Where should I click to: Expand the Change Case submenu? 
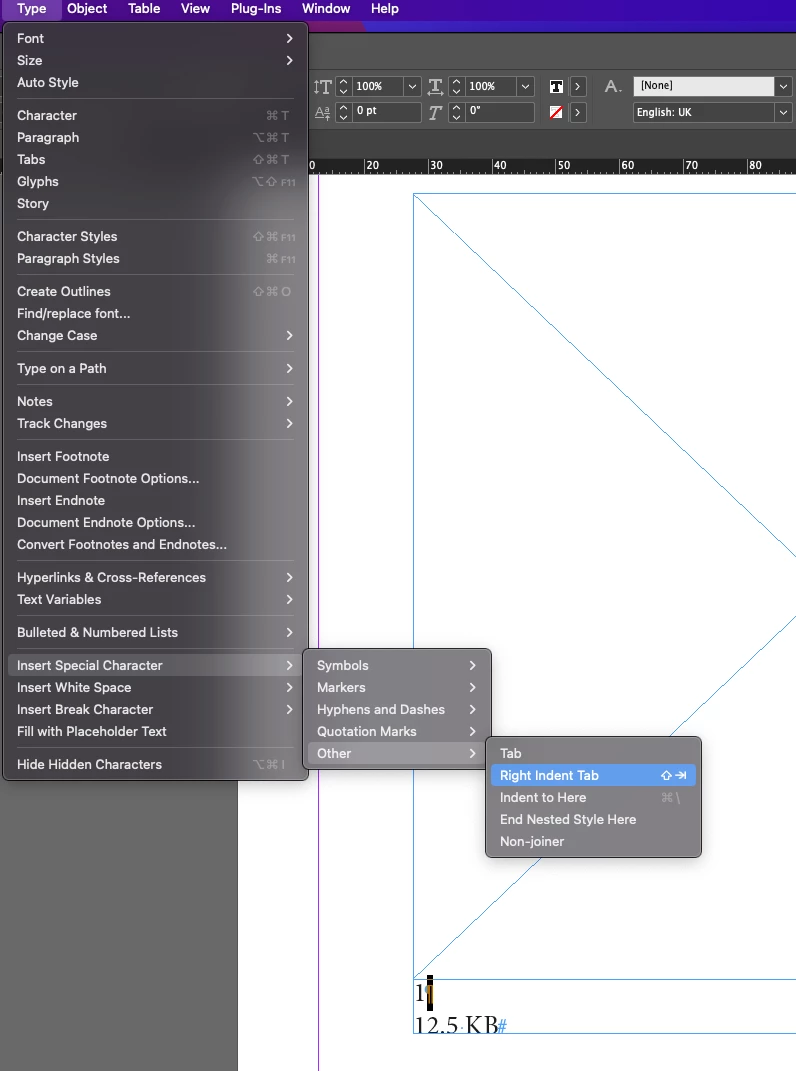(155, 335)
